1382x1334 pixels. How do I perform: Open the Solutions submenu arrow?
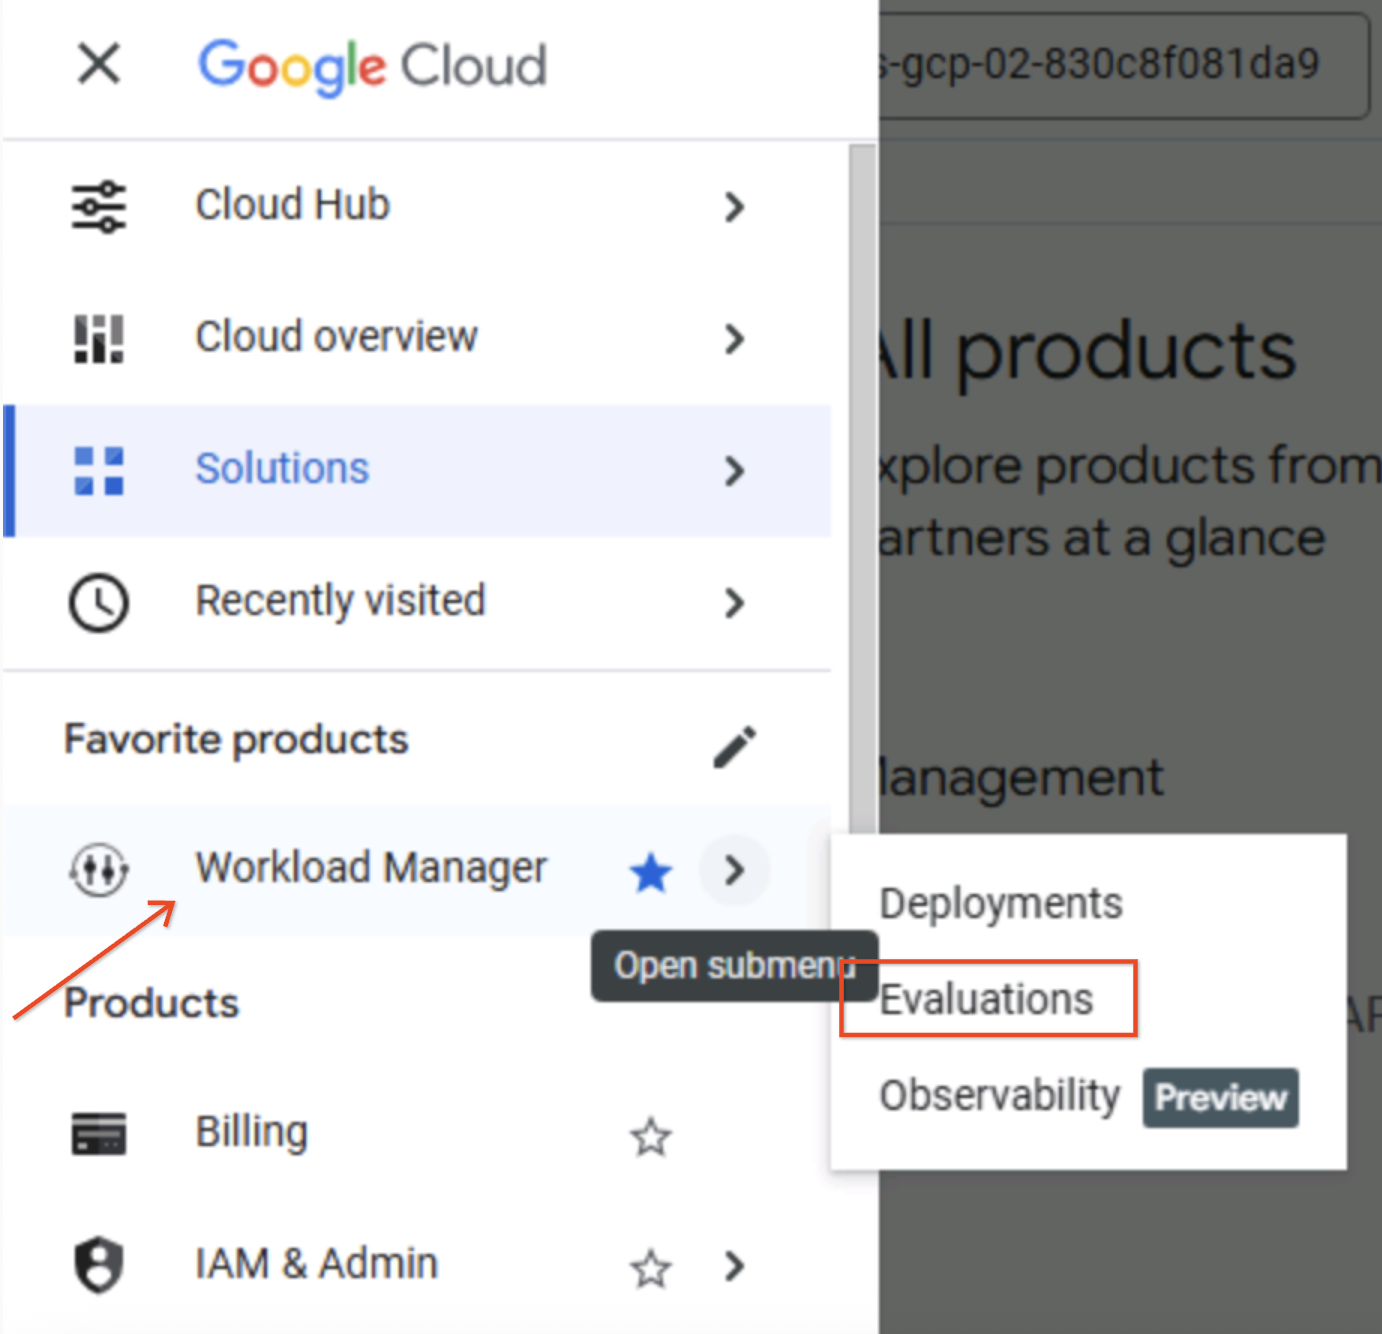(736, 472)
